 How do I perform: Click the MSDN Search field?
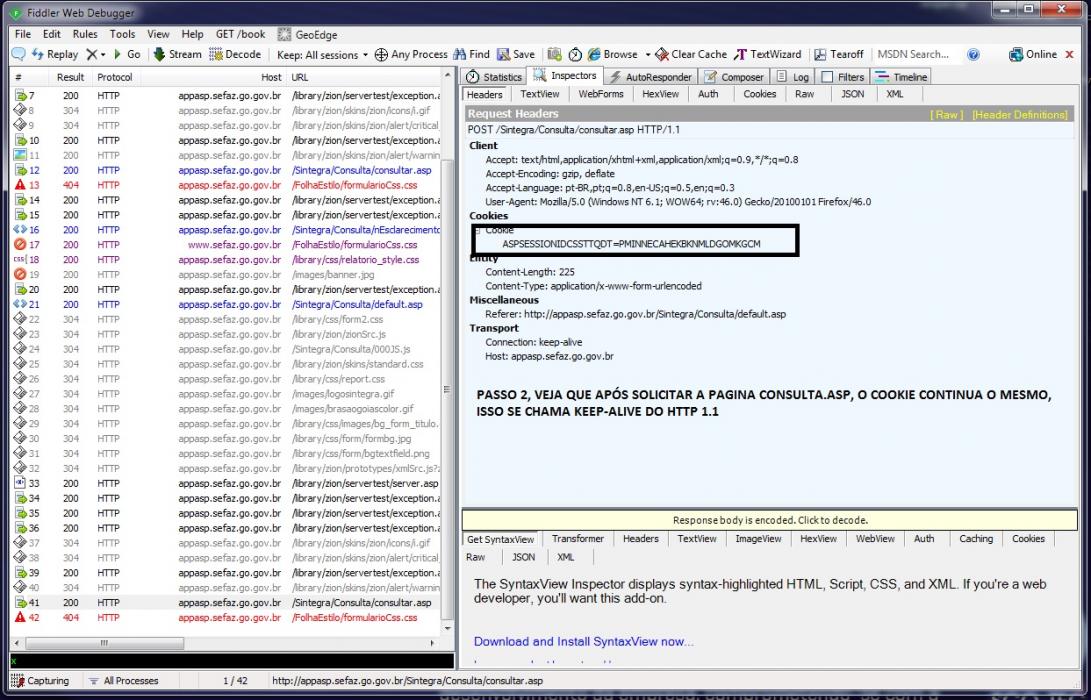(914, 54)
